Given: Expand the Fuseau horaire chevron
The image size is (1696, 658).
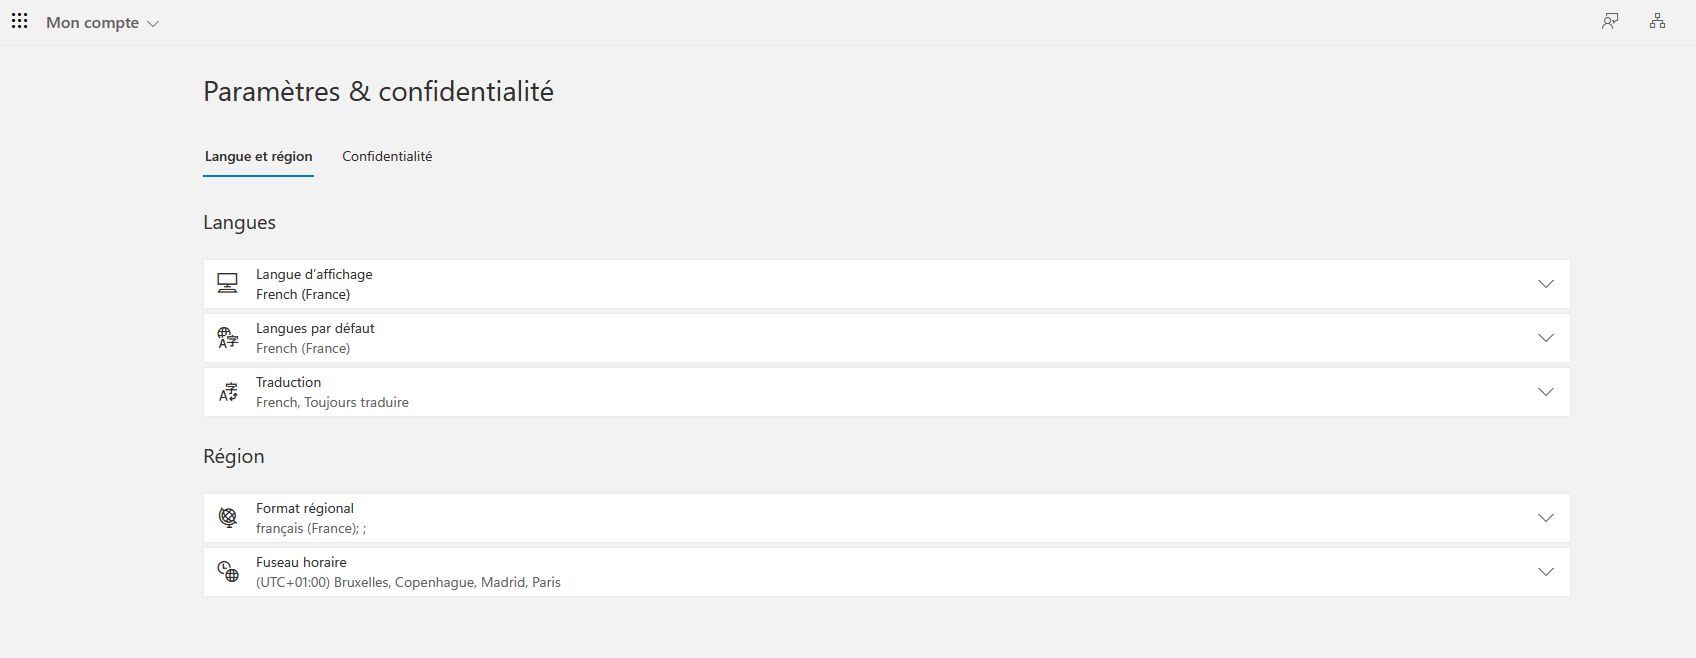Looking at the screenshot, I should click(x=1546, y=572).
